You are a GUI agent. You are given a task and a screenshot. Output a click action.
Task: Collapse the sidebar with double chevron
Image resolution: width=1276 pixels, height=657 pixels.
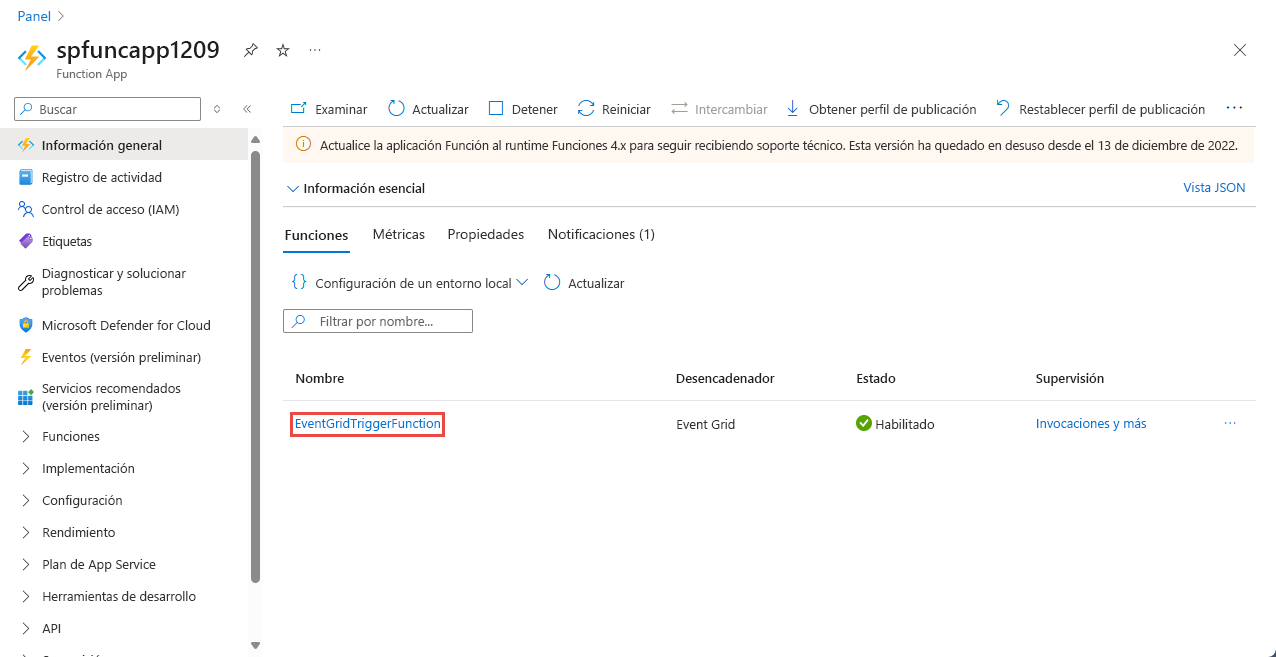(247, 109)
